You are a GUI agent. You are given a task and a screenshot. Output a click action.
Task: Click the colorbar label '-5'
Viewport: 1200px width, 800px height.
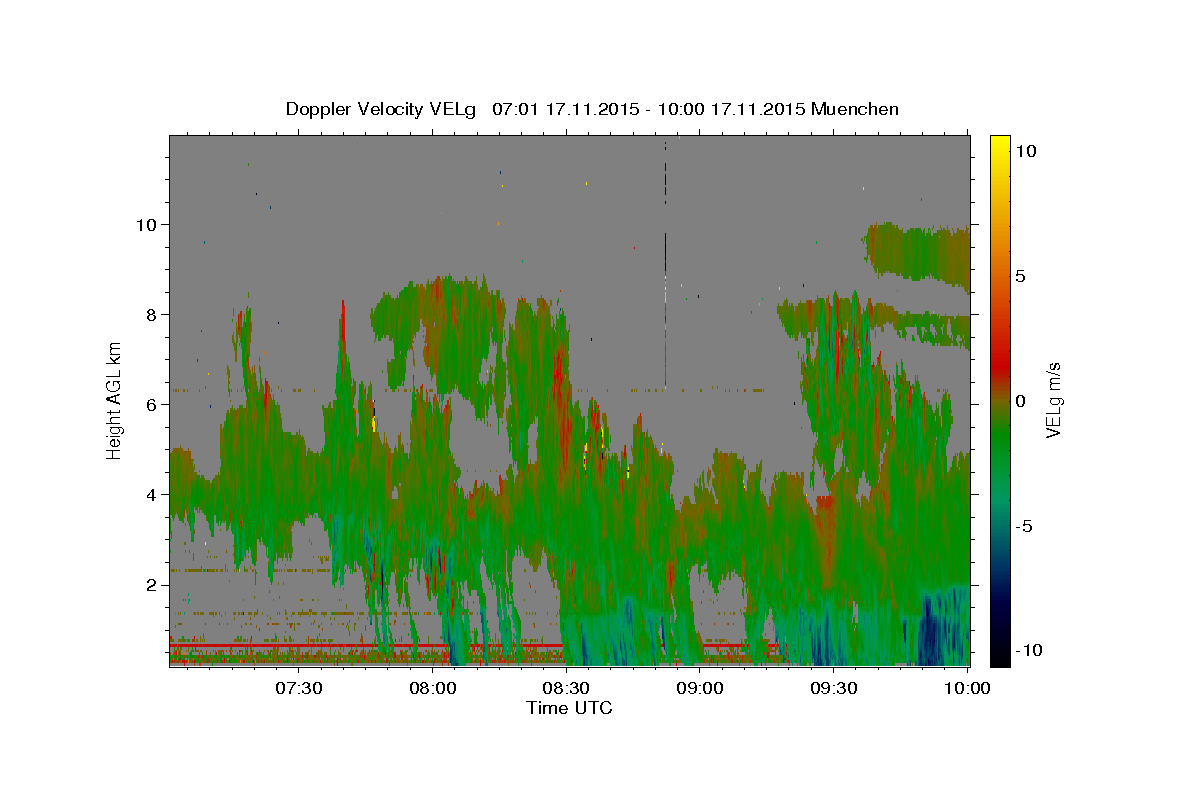pos(1025,526)
